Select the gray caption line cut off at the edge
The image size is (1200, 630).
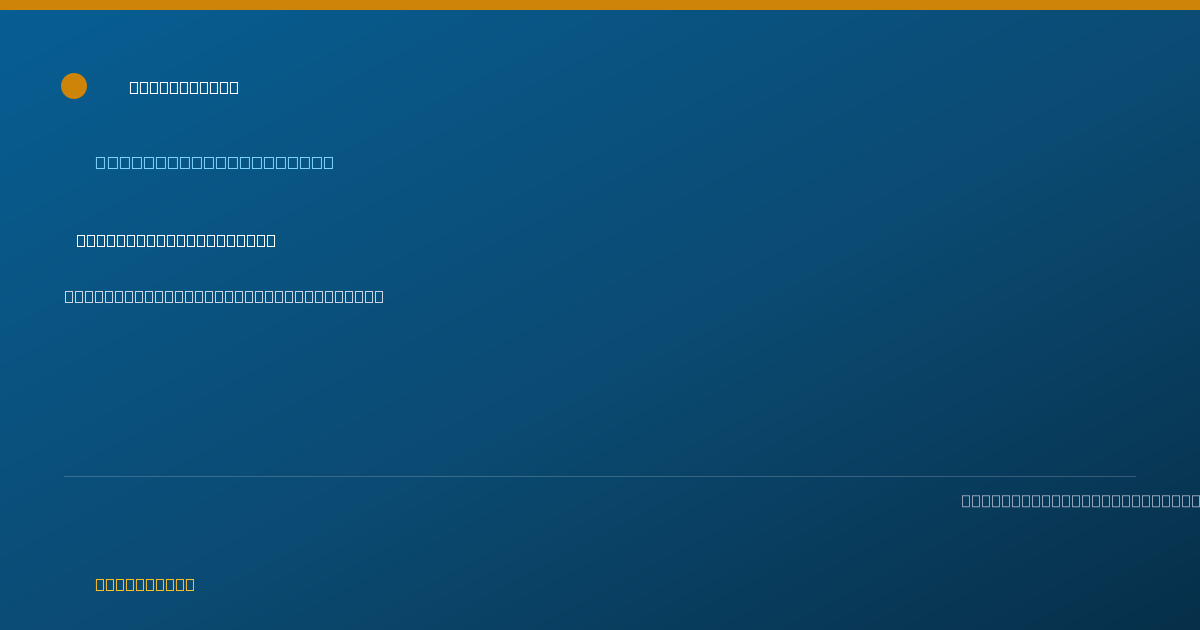tap(1080, 500)
